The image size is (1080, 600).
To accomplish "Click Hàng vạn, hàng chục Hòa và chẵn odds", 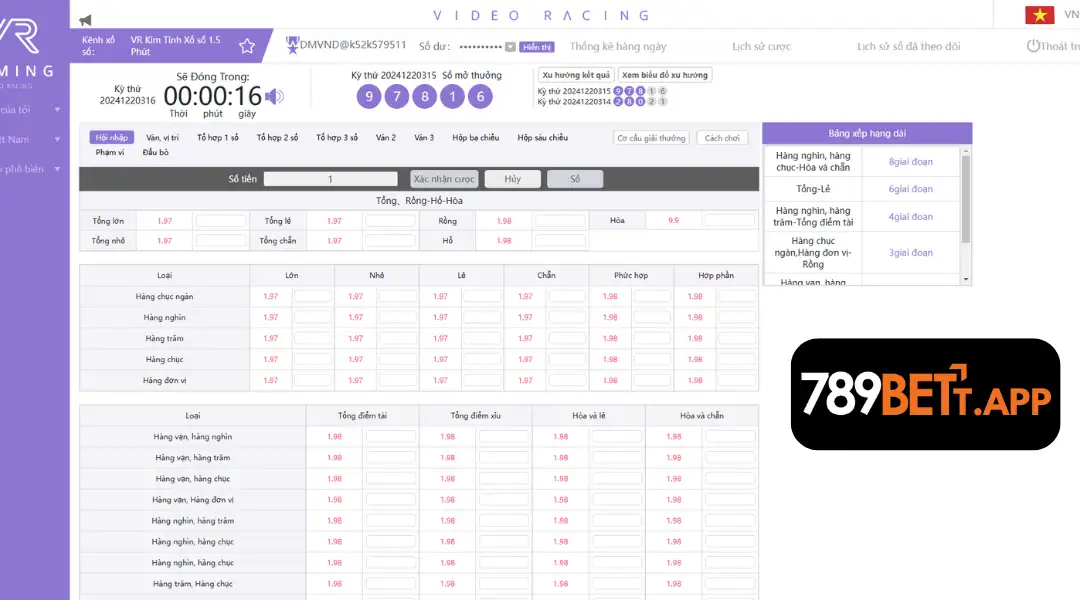I will pos(674,479).
